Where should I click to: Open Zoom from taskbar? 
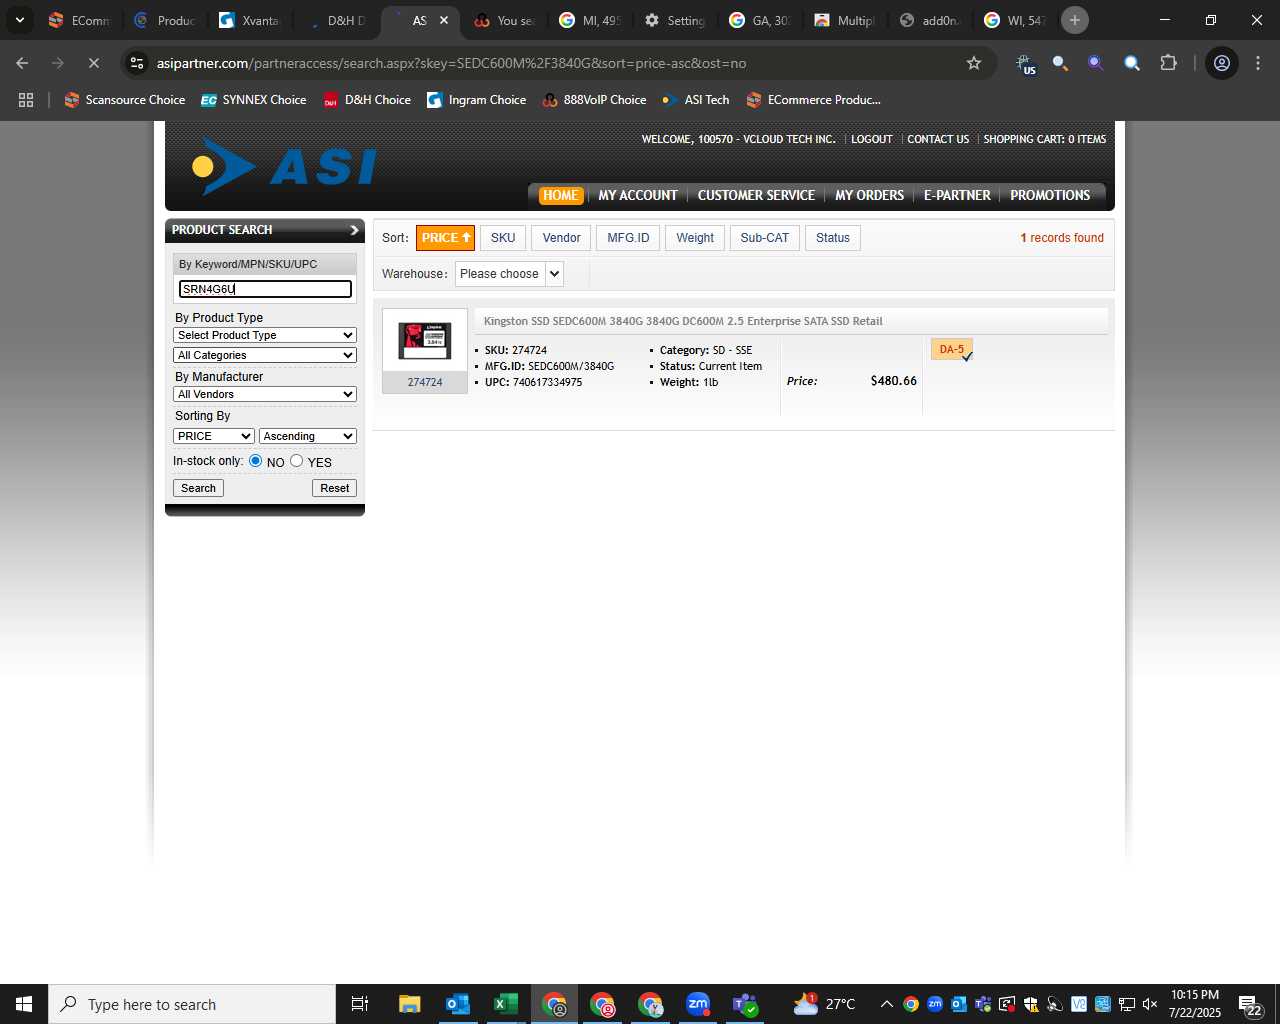point(698,1004)
